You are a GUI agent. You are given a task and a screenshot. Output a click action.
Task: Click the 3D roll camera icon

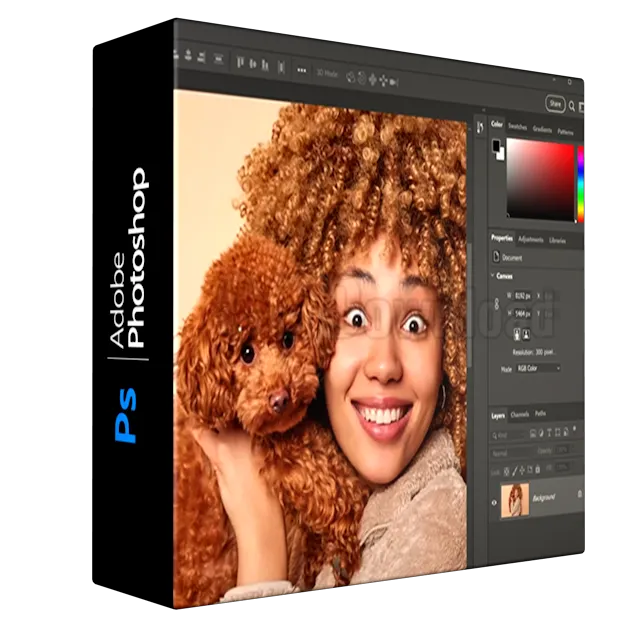coord(362,79)
